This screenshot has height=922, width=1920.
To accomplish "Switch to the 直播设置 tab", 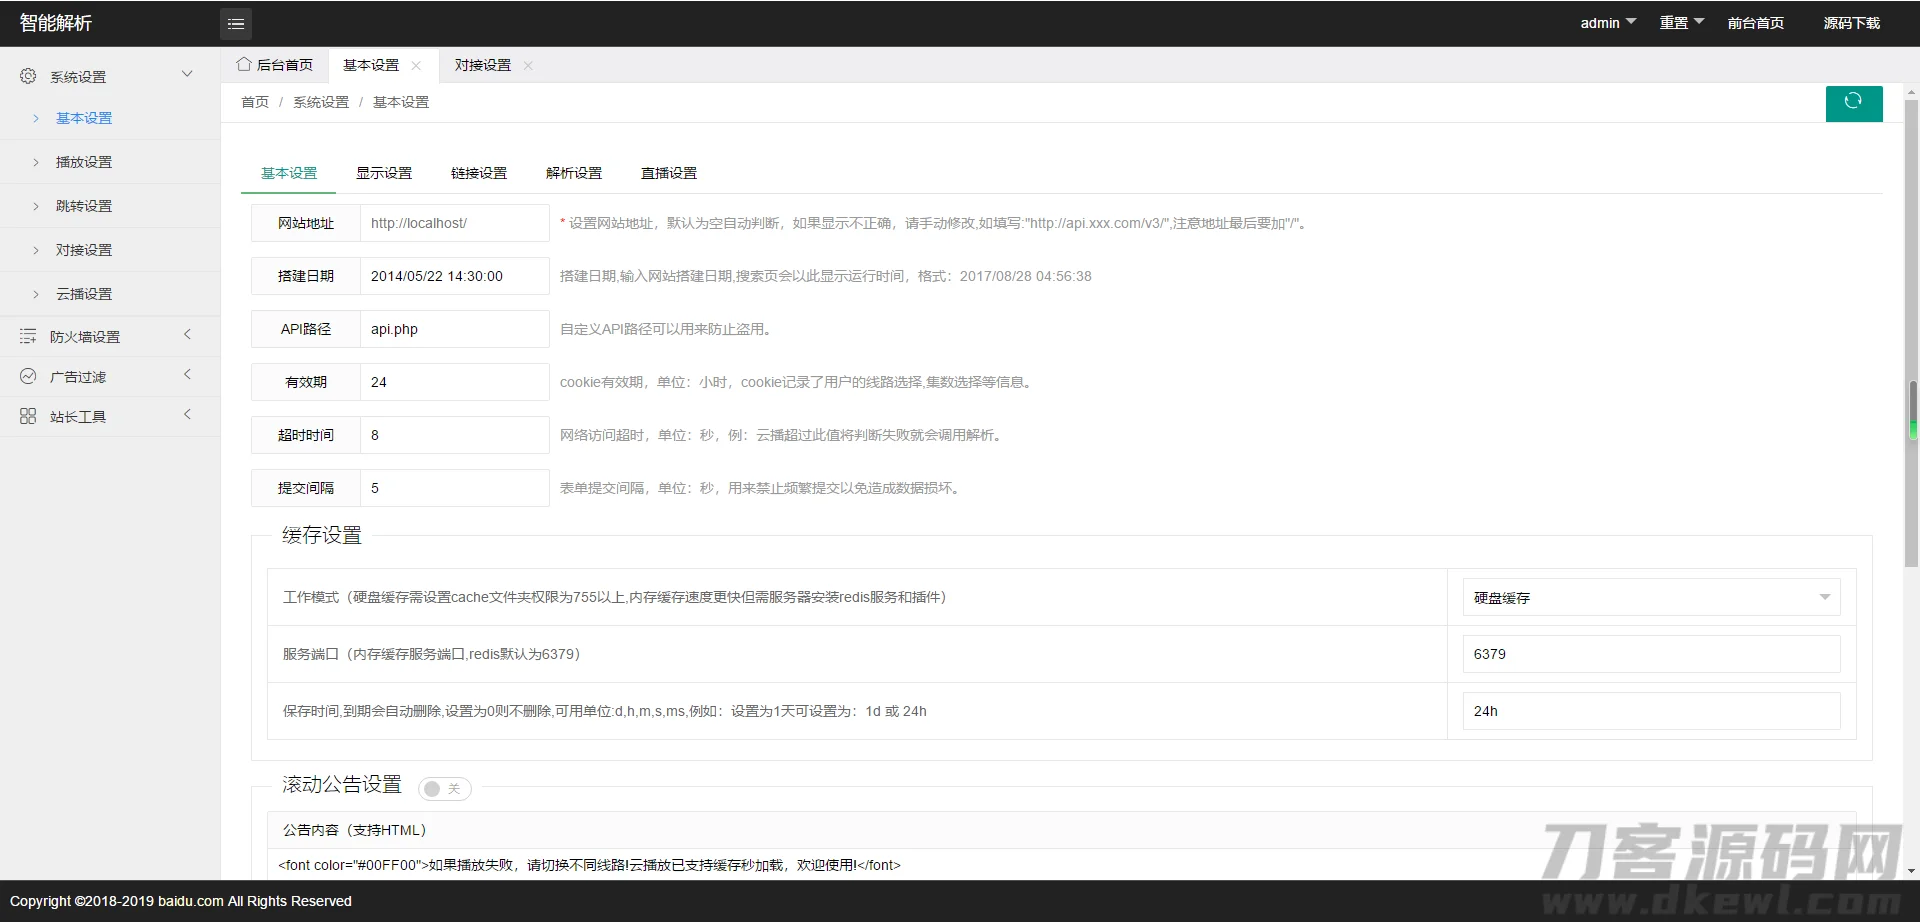I will (668, 173).
